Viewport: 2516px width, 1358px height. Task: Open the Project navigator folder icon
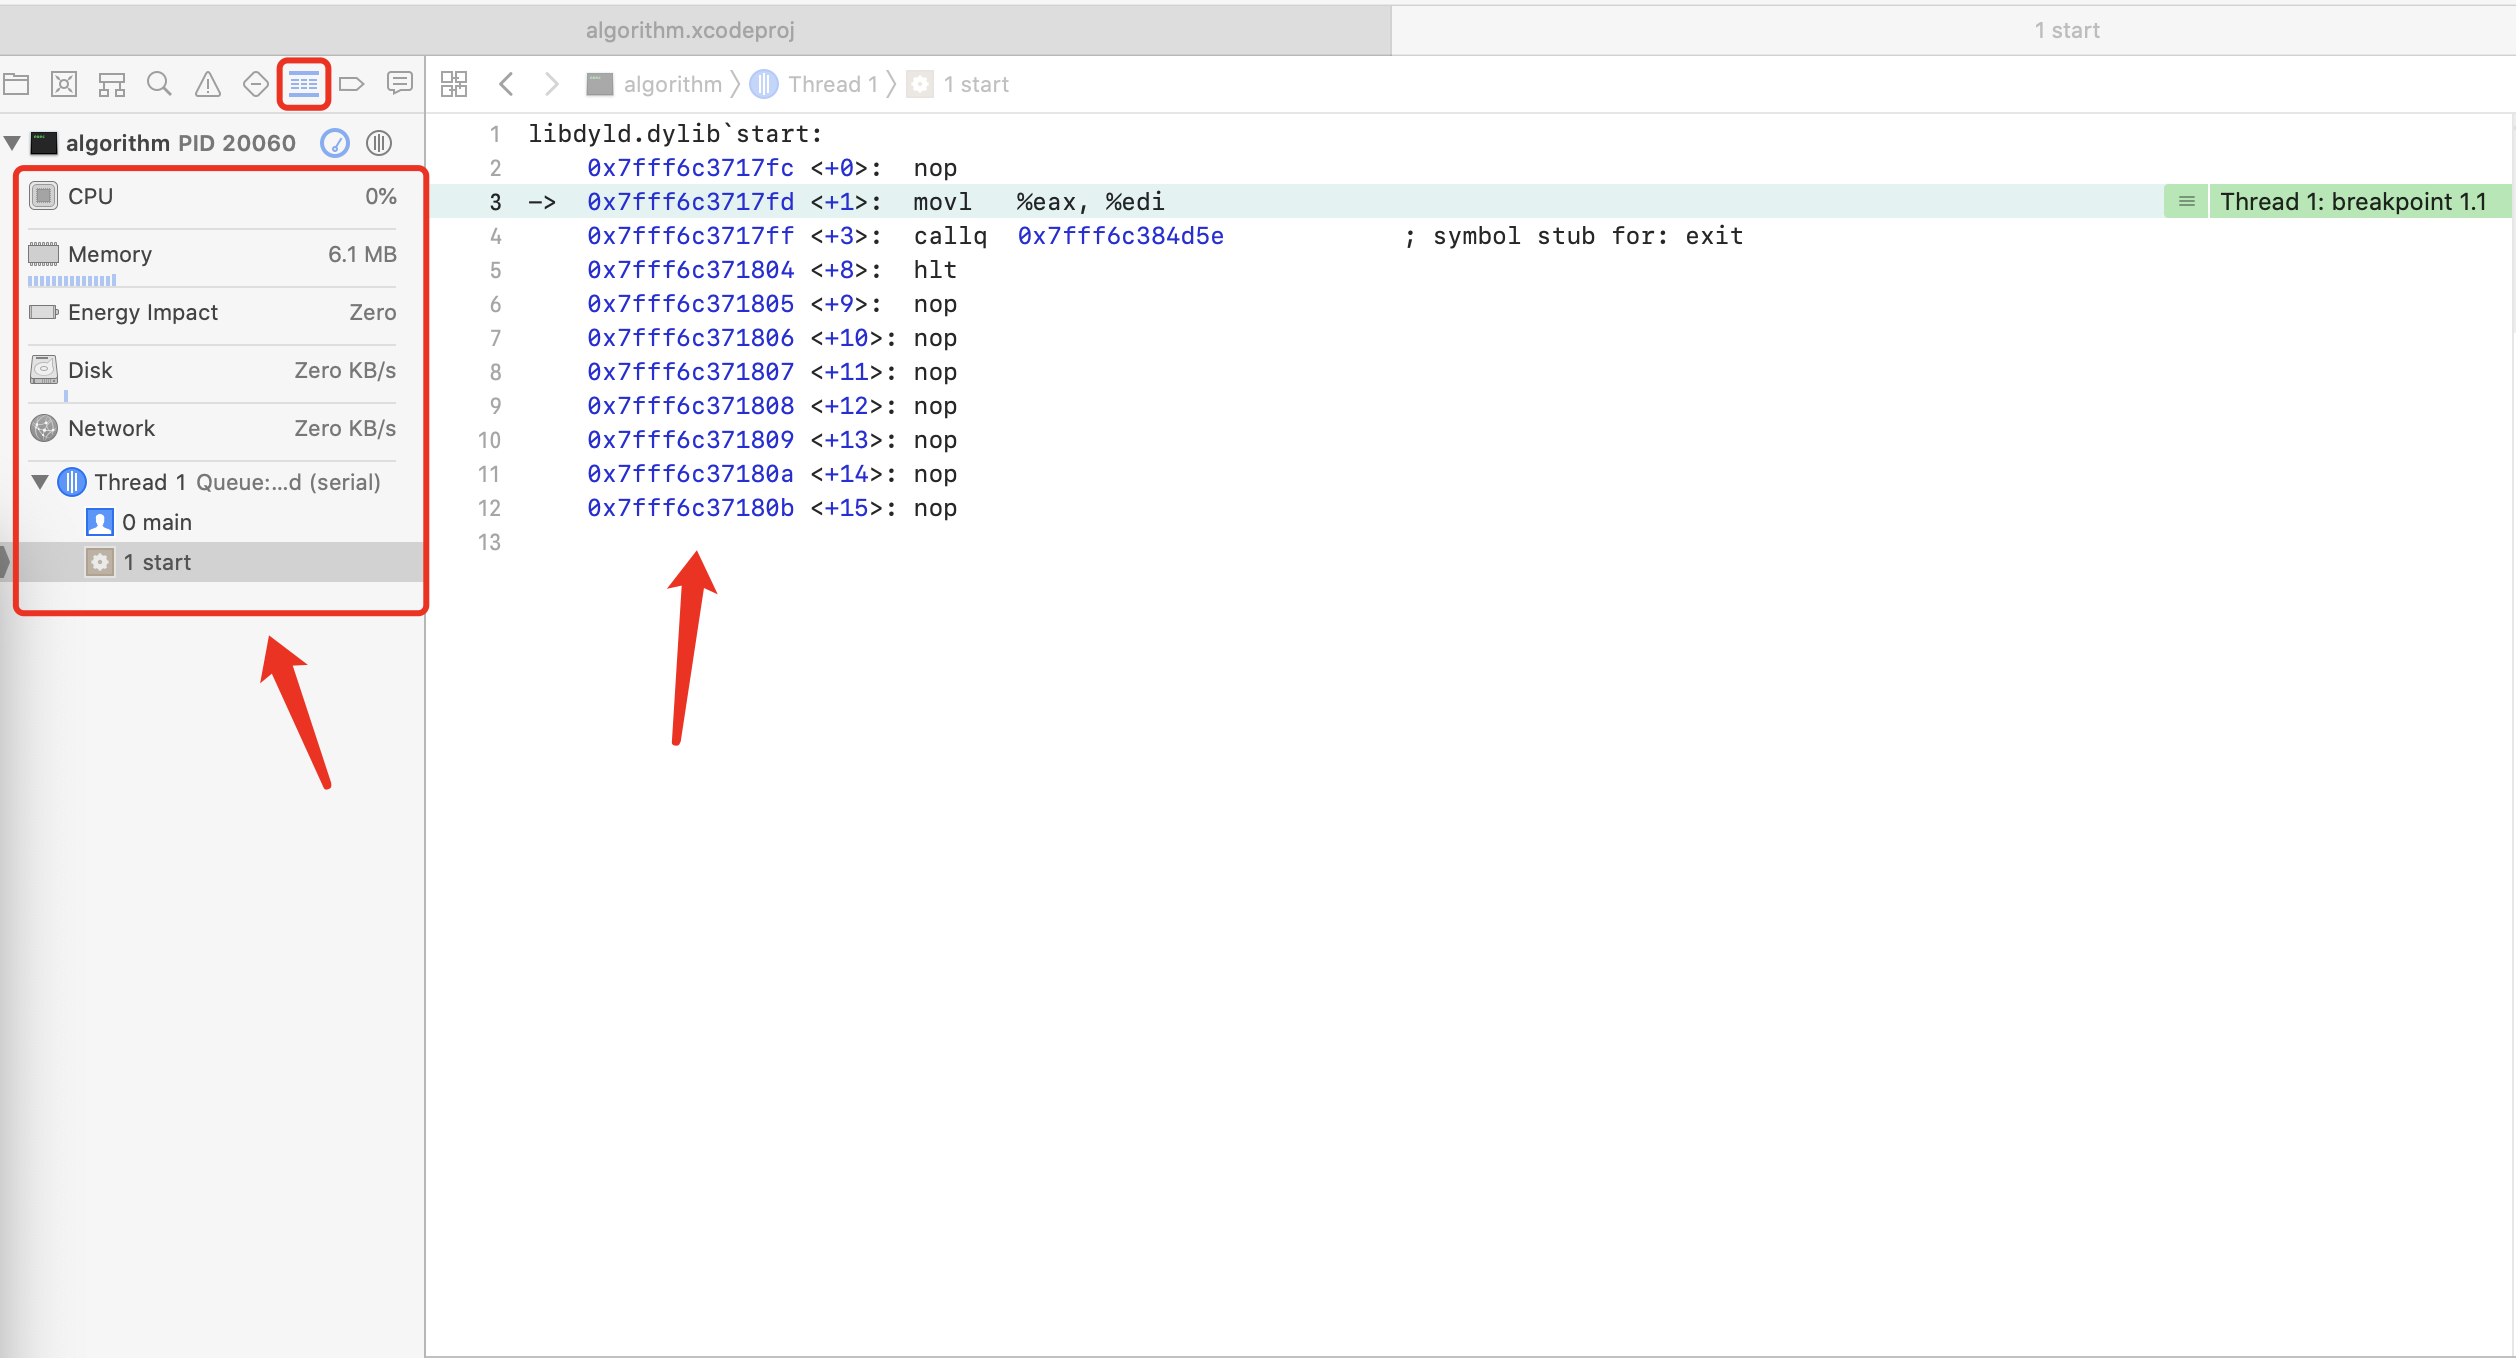tap(17, 84)
